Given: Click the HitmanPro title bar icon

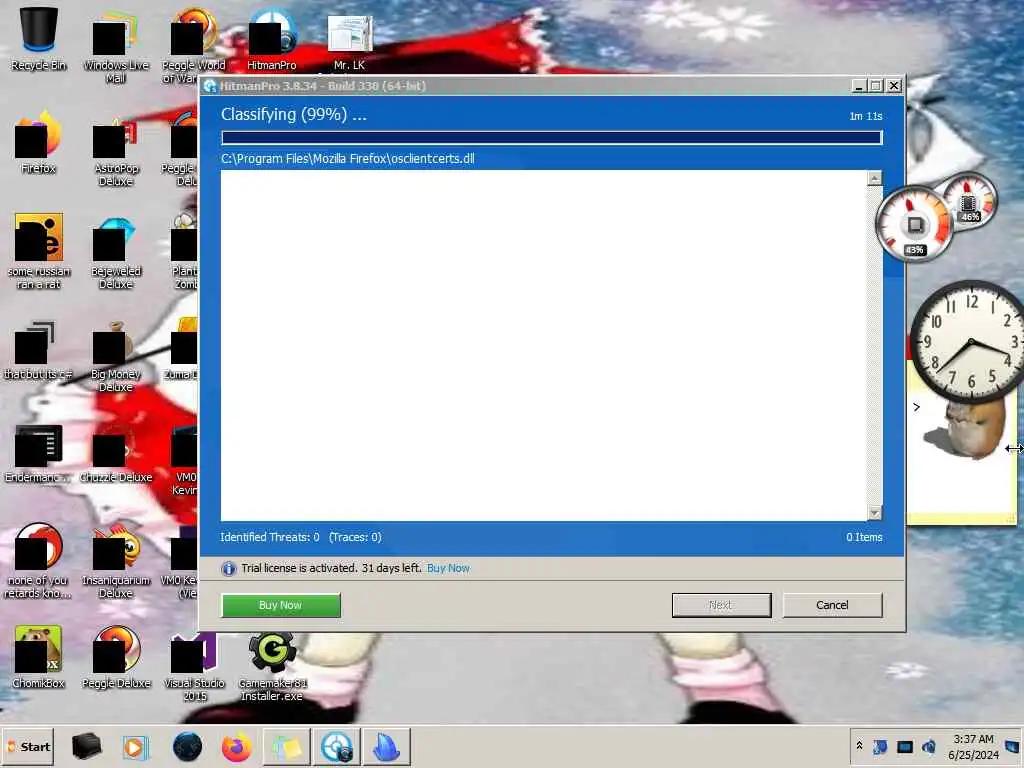Looking at the screenshot, I should (210, 86).
